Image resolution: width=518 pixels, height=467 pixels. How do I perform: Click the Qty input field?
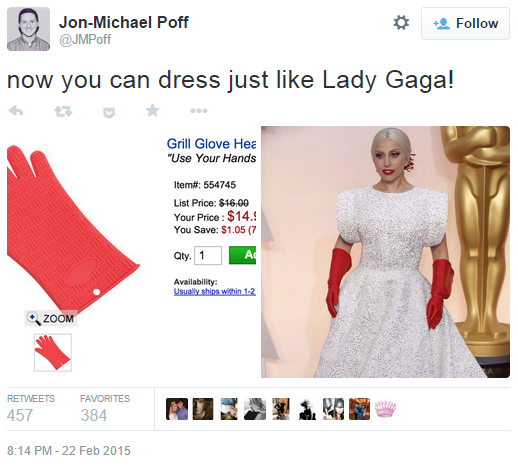[x=208, y=255]
